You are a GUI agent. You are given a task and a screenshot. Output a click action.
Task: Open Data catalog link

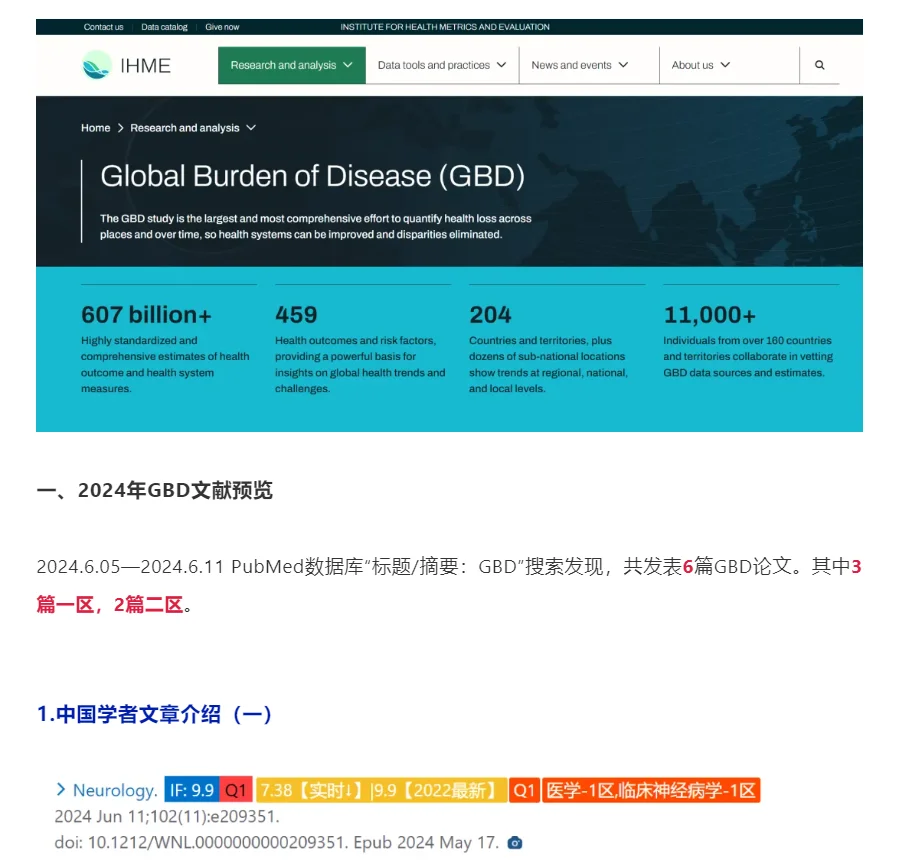[164, 27]
